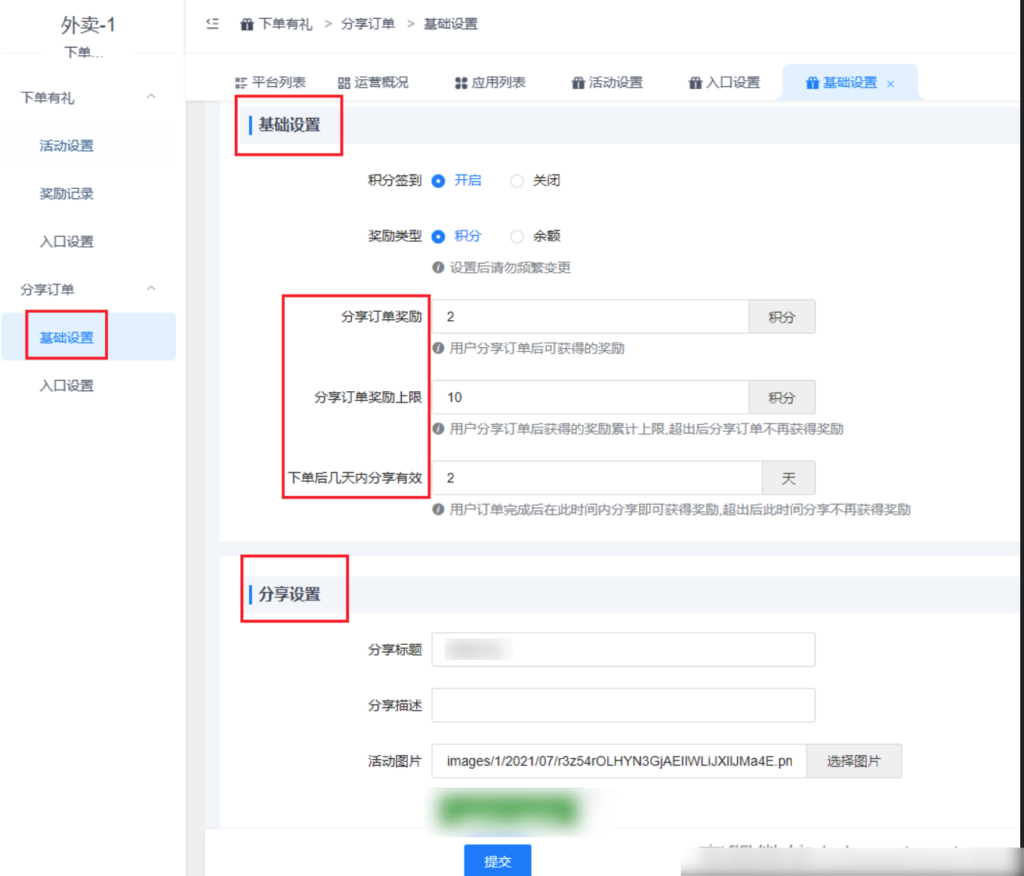Click 选择图片 to choose an image

click(854, 761)
